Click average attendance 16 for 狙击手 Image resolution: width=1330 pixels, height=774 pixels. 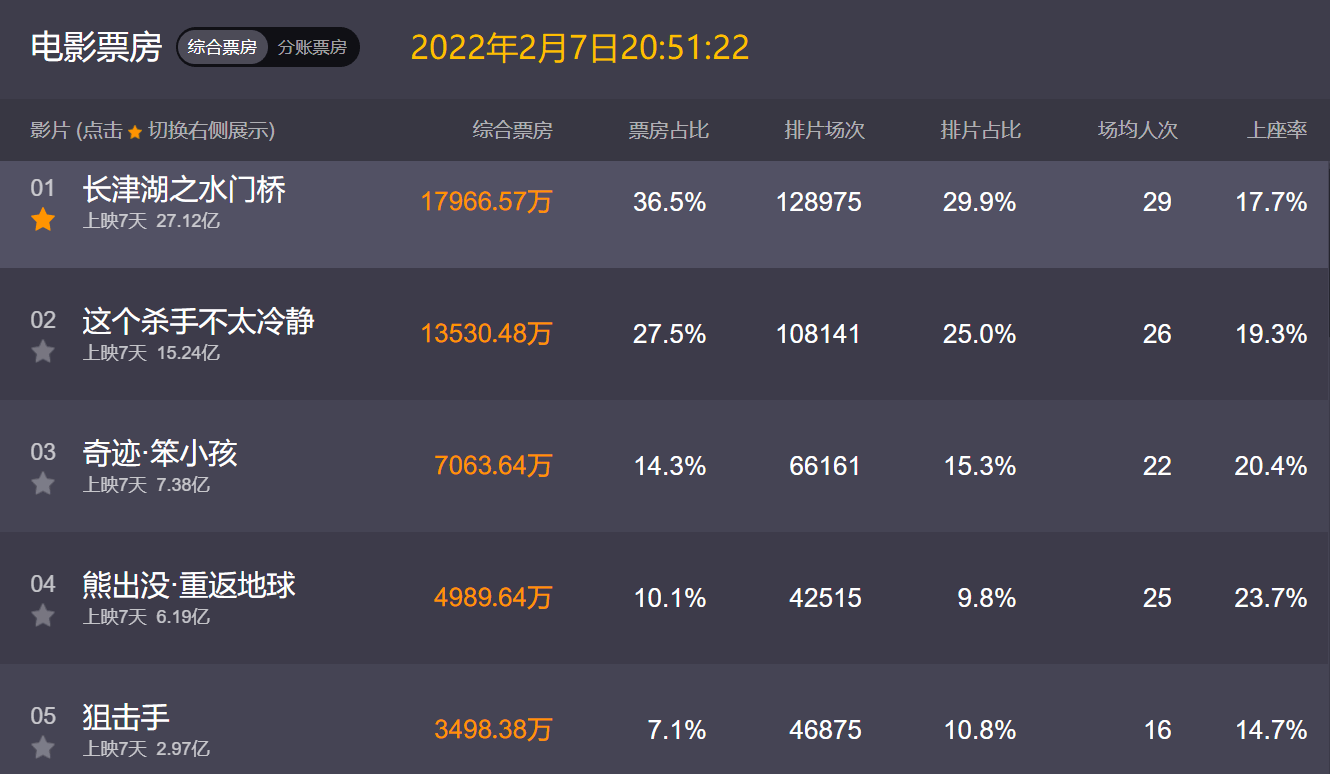1157,730
